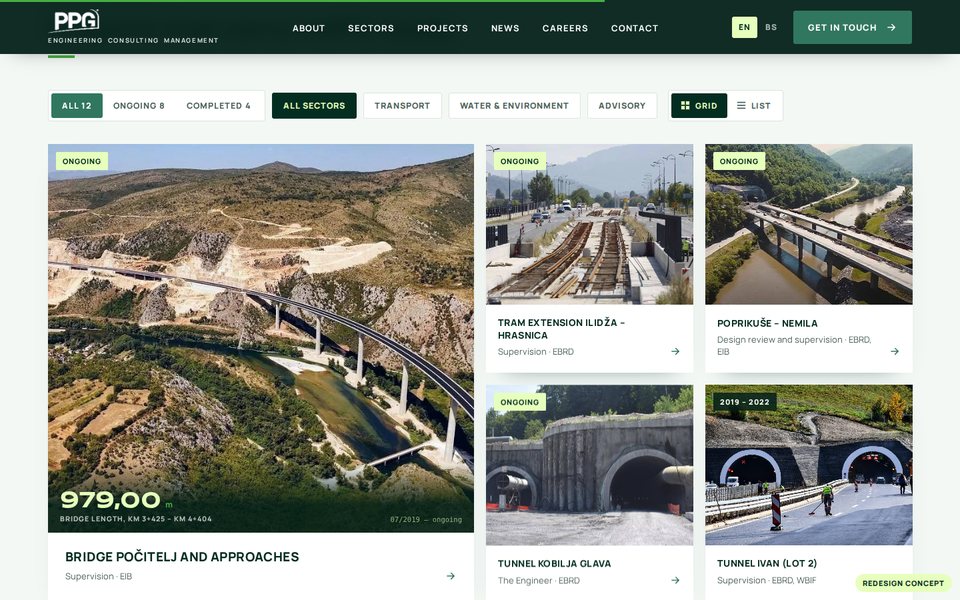The width and height of the screenshot is (960, 600).
Task: Filter by Water & Environment sector
Action: coord(514,105)
